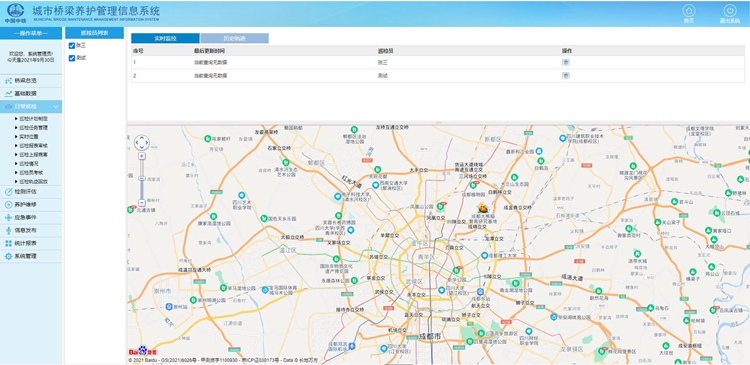Toggle the 张三 inspector checkbox
Image resolution: width=750 pixels, height=365 pixels.
(72, 45)
